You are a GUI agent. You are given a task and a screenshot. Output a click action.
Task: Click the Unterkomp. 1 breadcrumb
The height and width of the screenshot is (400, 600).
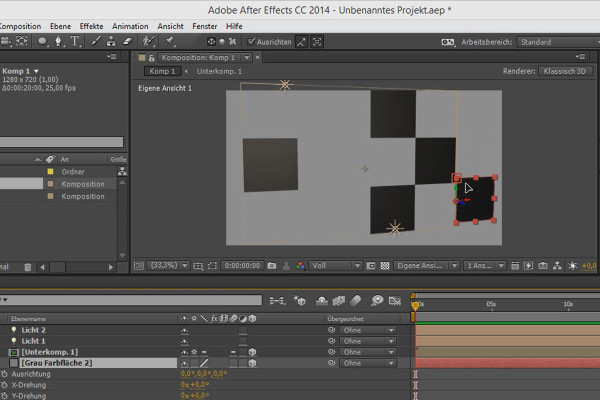219,71
